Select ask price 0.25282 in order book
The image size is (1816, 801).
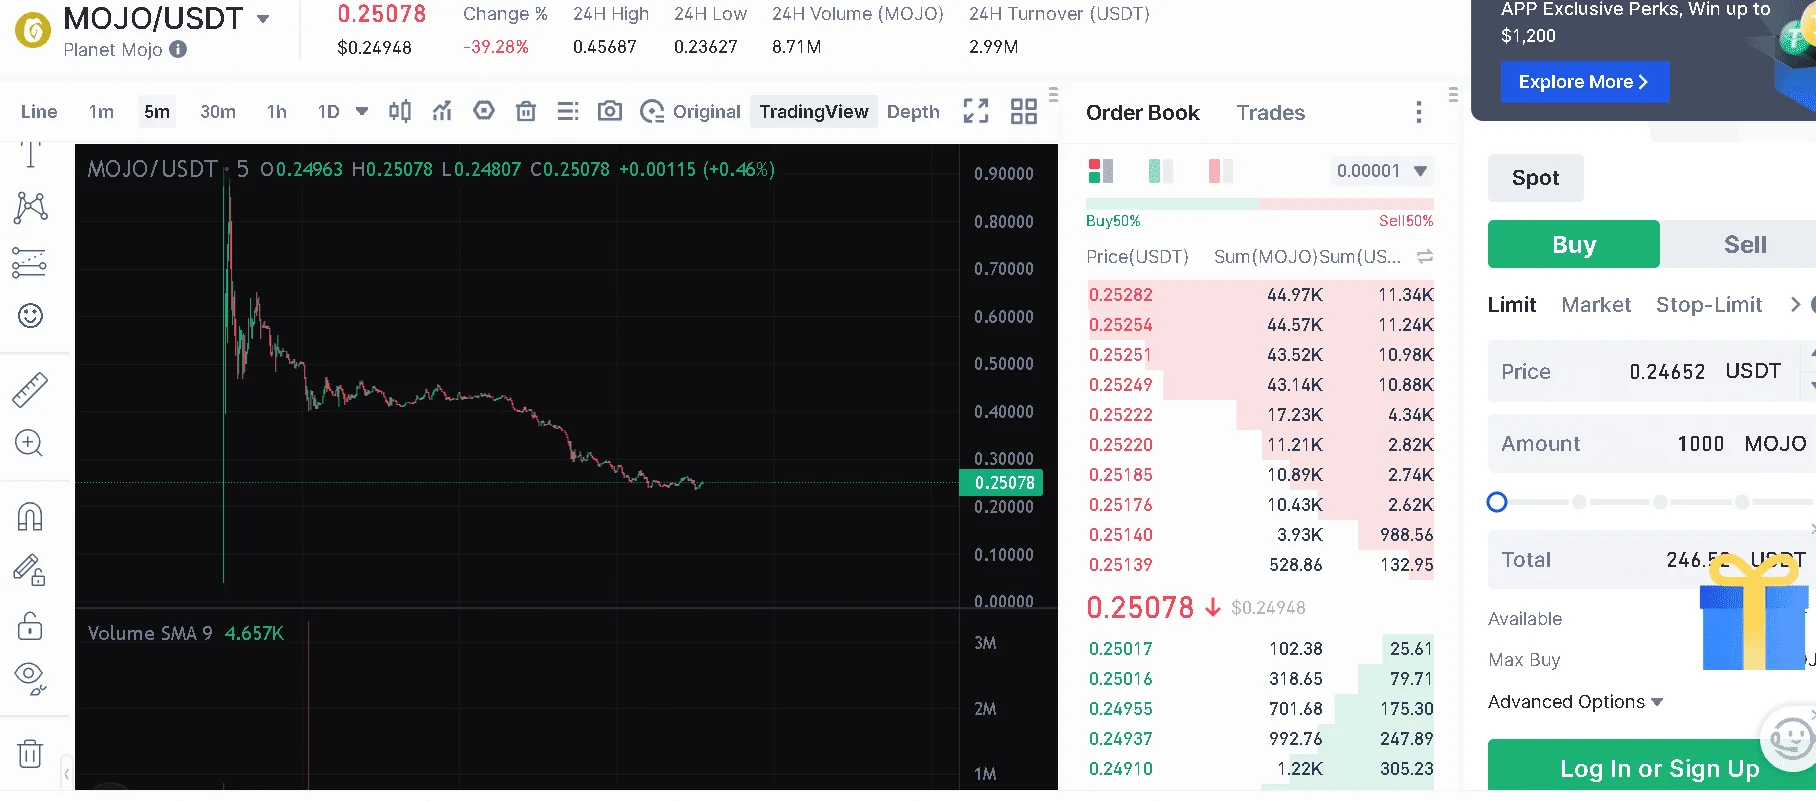coord(1120,295)
